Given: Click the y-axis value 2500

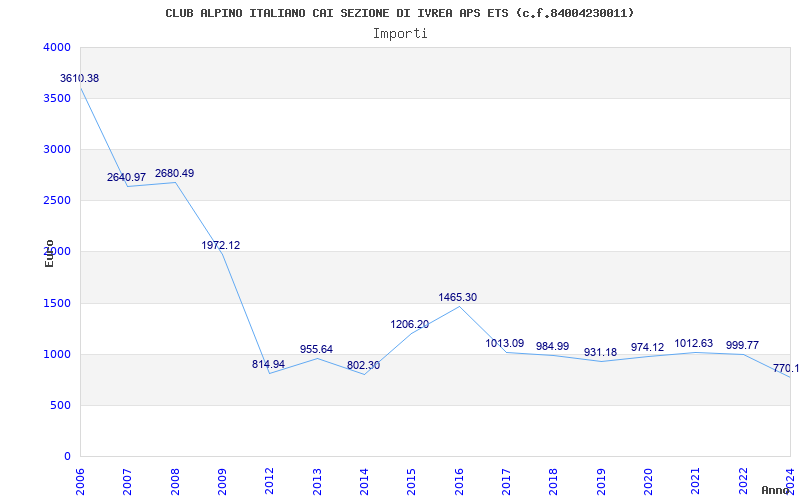Looking at the screenshot, I should 57,201.
